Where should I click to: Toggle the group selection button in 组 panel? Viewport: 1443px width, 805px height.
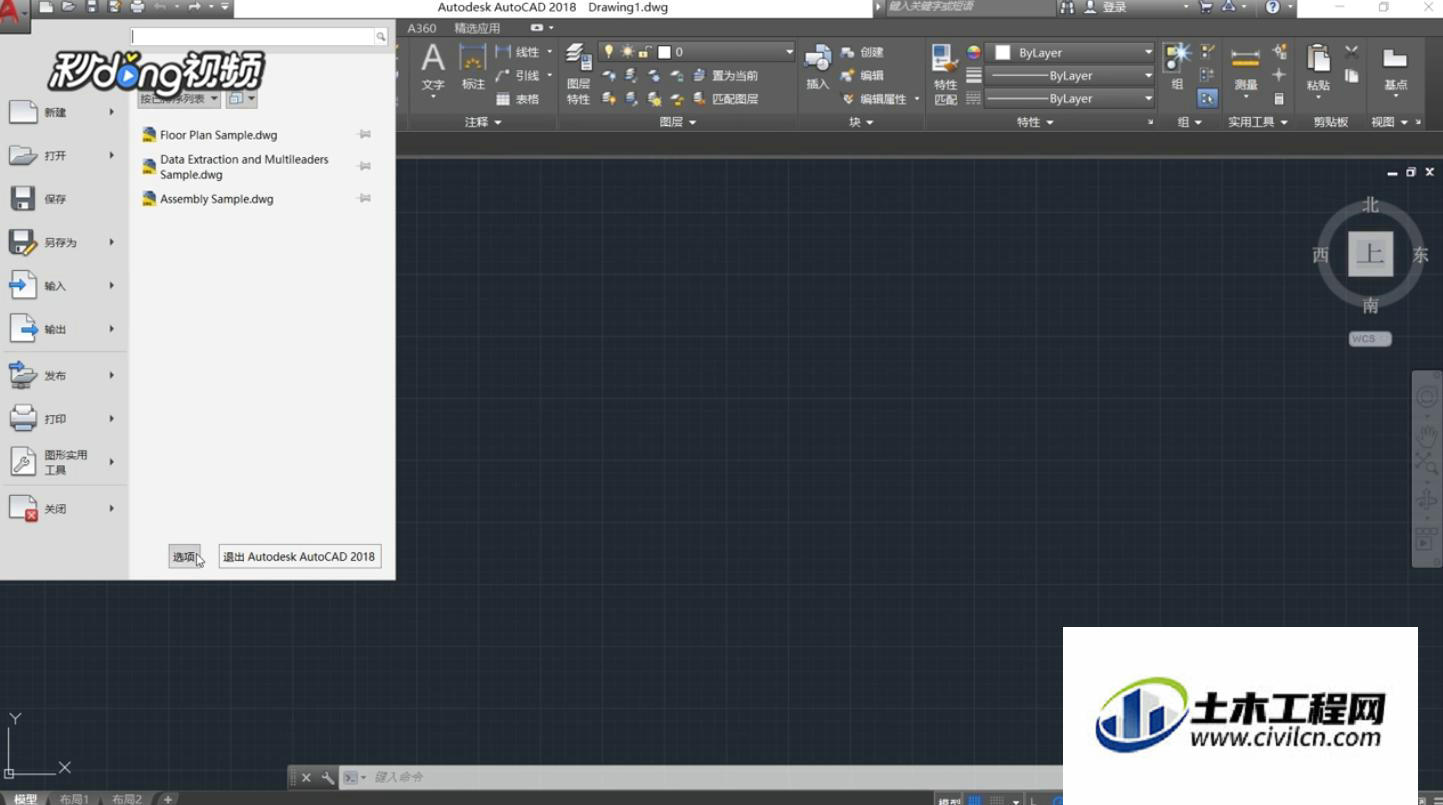[x=1208, y=98]
